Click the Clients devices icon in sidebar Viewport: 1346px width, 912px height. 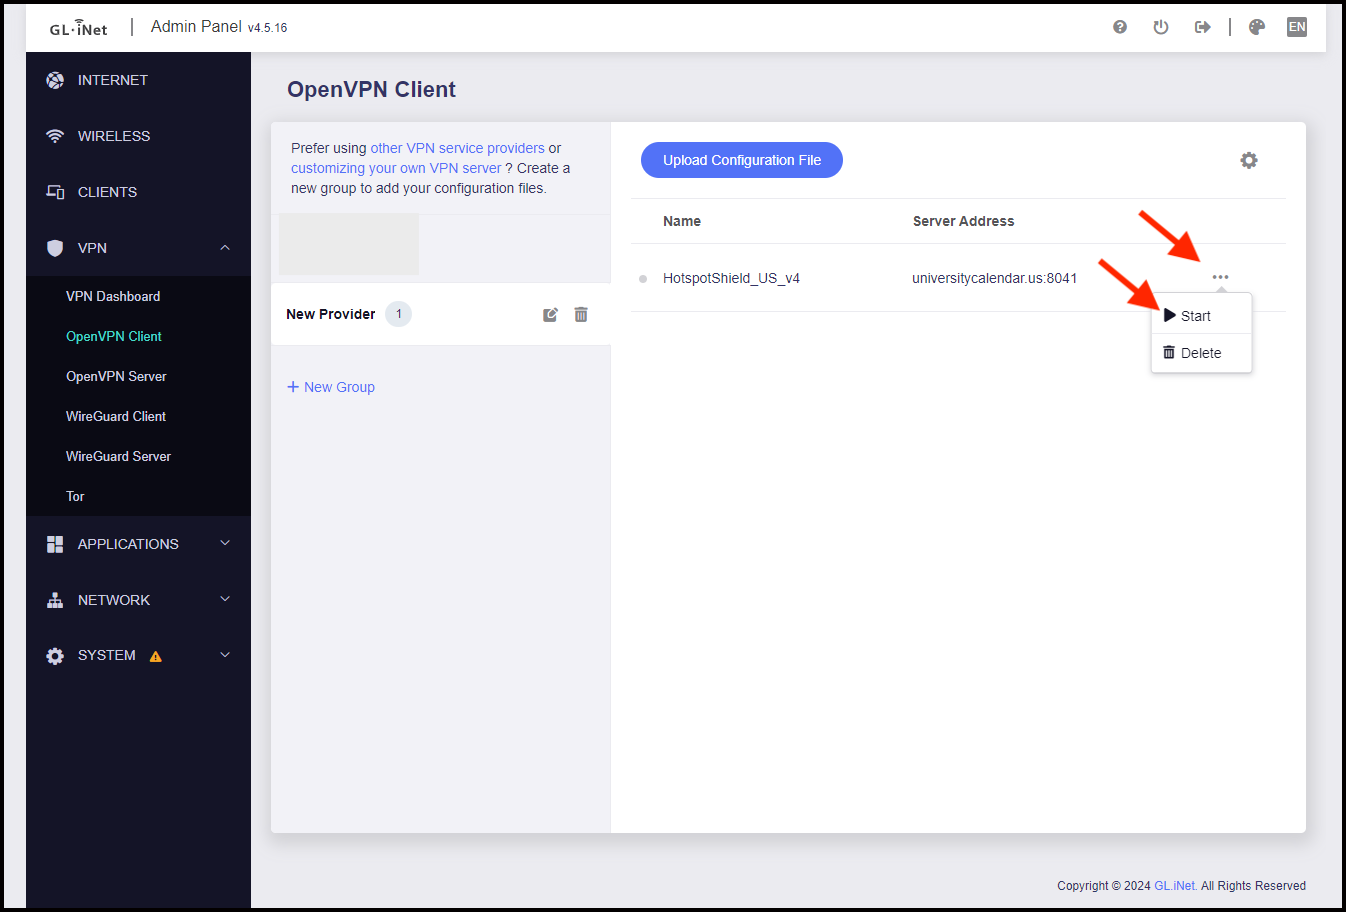pyautogui.click(x=55, y=192)
